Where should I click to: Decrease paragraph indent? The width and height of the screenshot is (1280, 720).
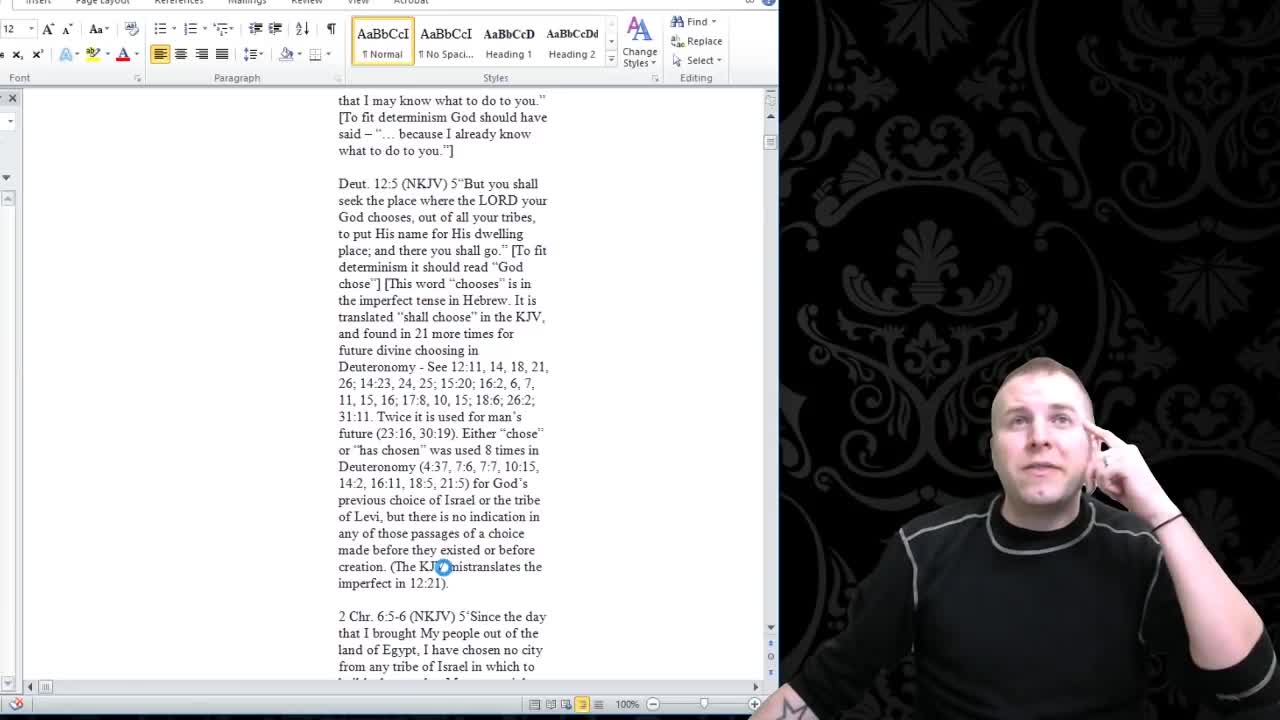(x=256, y=29)
